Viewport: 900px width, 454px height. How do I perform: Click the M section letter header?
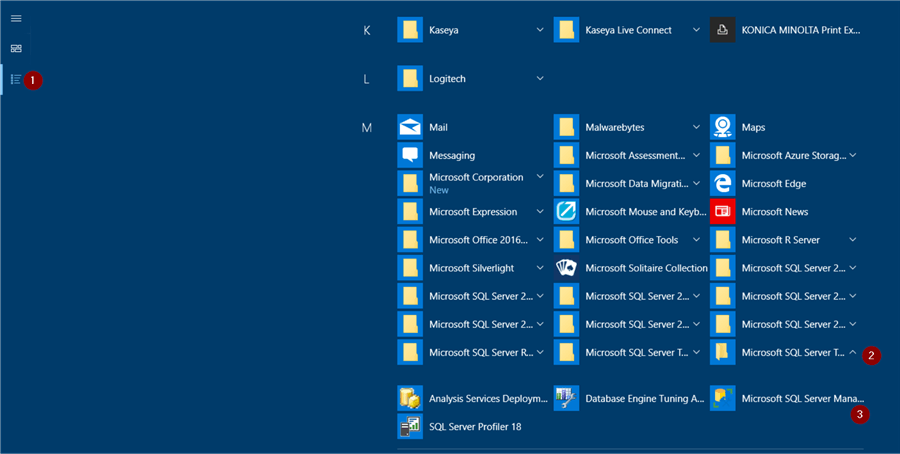367,127
